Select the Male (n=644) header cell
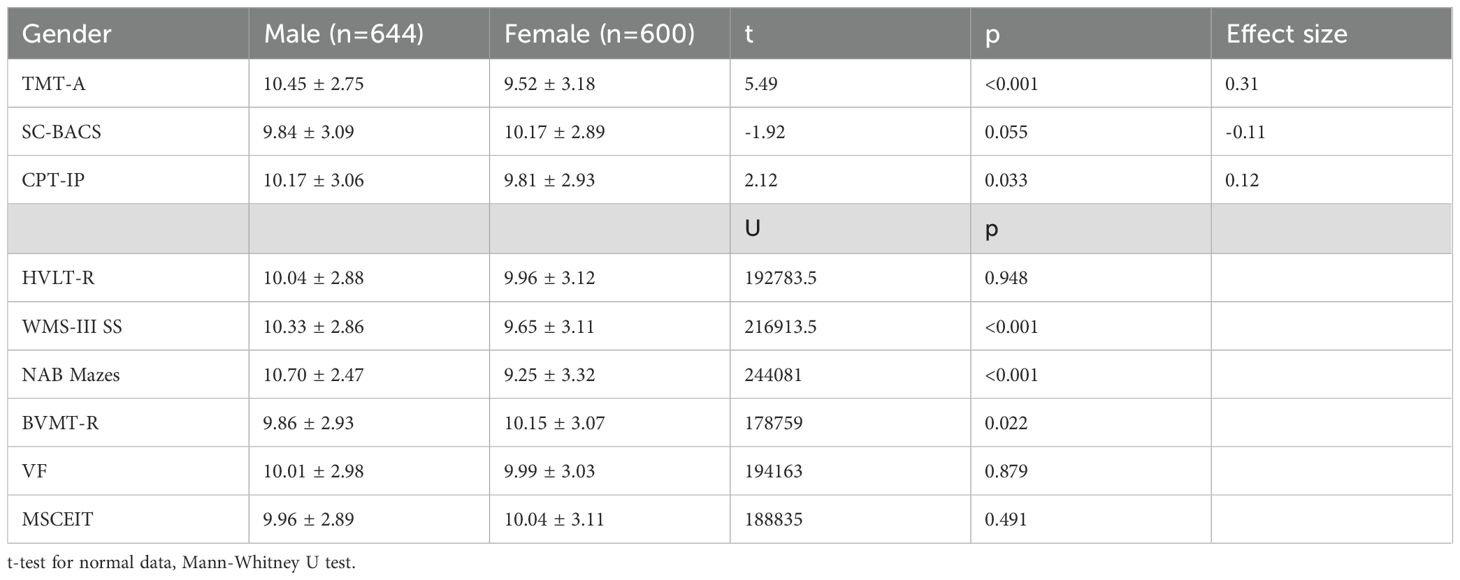 pyautogui.click(x=344, y=34)
